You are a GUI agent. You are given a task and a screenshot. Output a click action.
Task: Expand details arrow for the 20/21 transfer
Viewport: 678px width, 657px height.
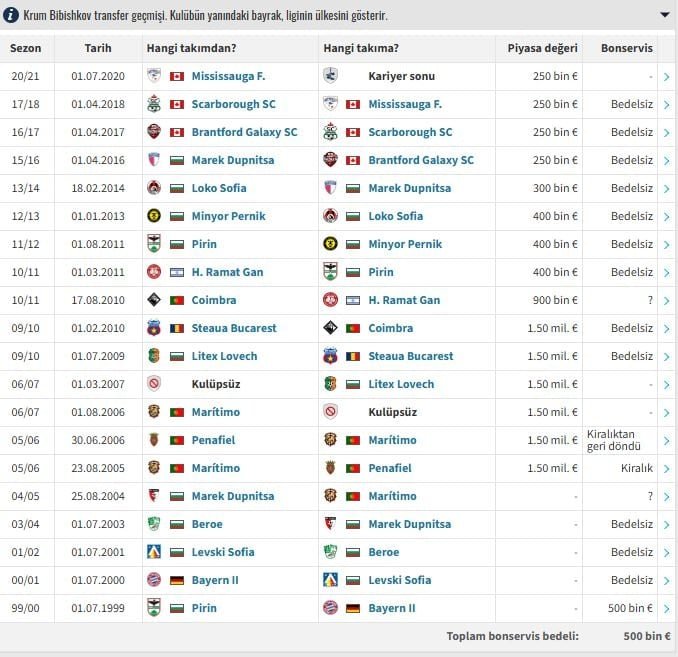[666, 76]
